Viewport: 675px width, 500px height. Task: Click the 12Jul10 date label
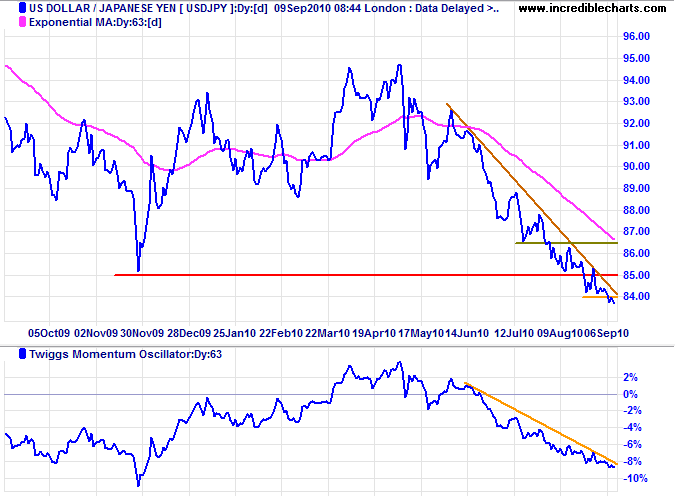point(514,333)
